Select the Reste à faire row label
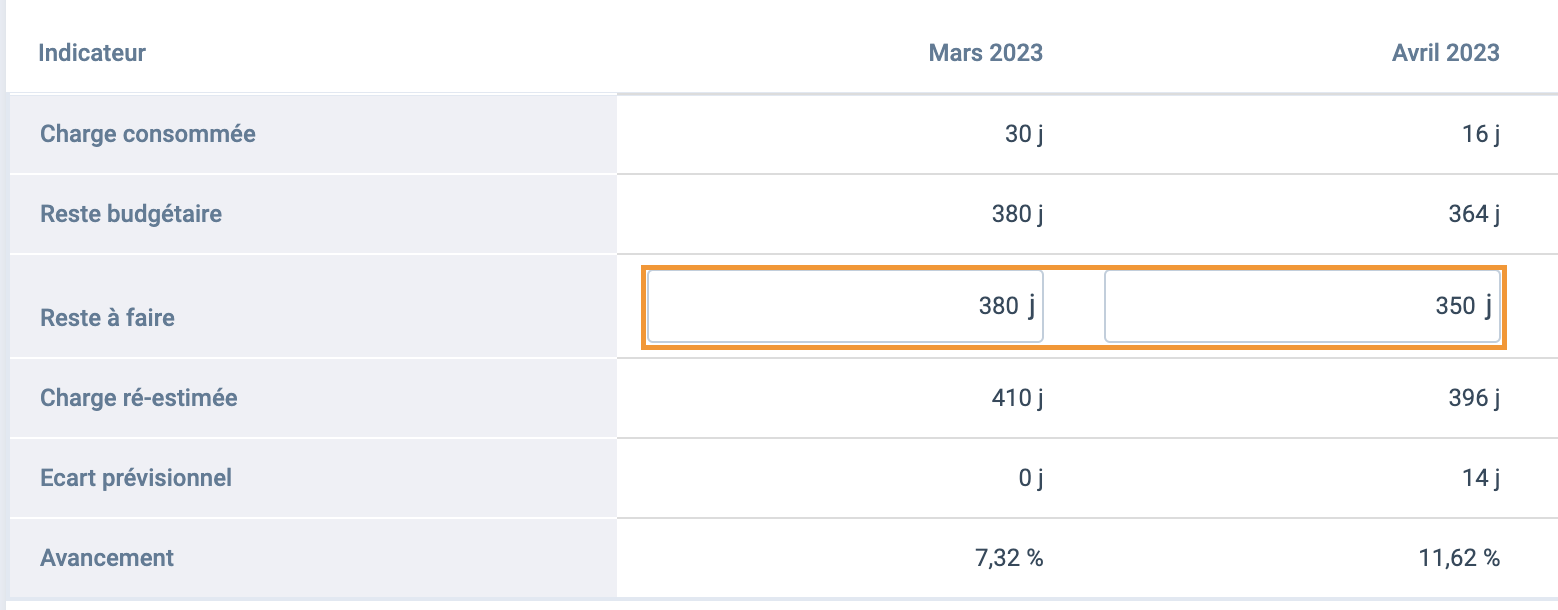 pyautogui.click(x=107, y=318)
